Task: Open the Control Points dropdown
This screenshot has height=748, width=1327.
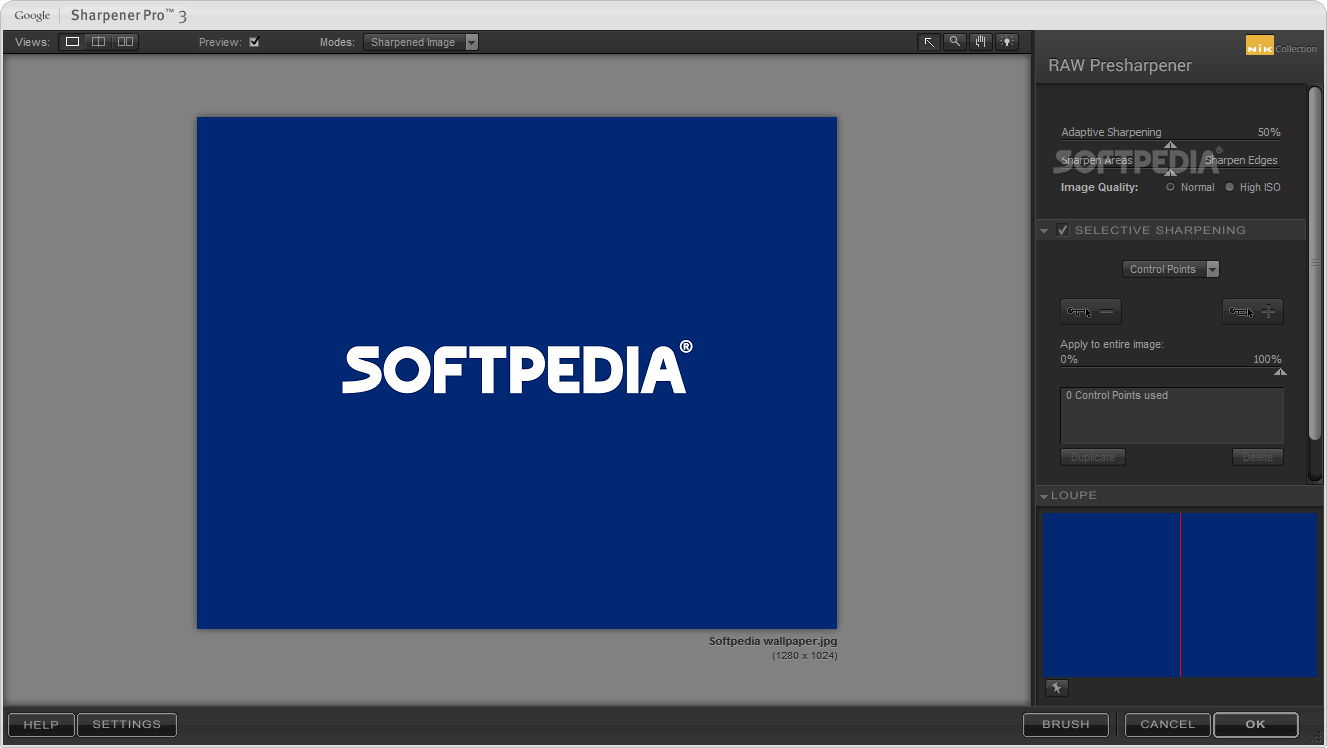Action: 1171,269
